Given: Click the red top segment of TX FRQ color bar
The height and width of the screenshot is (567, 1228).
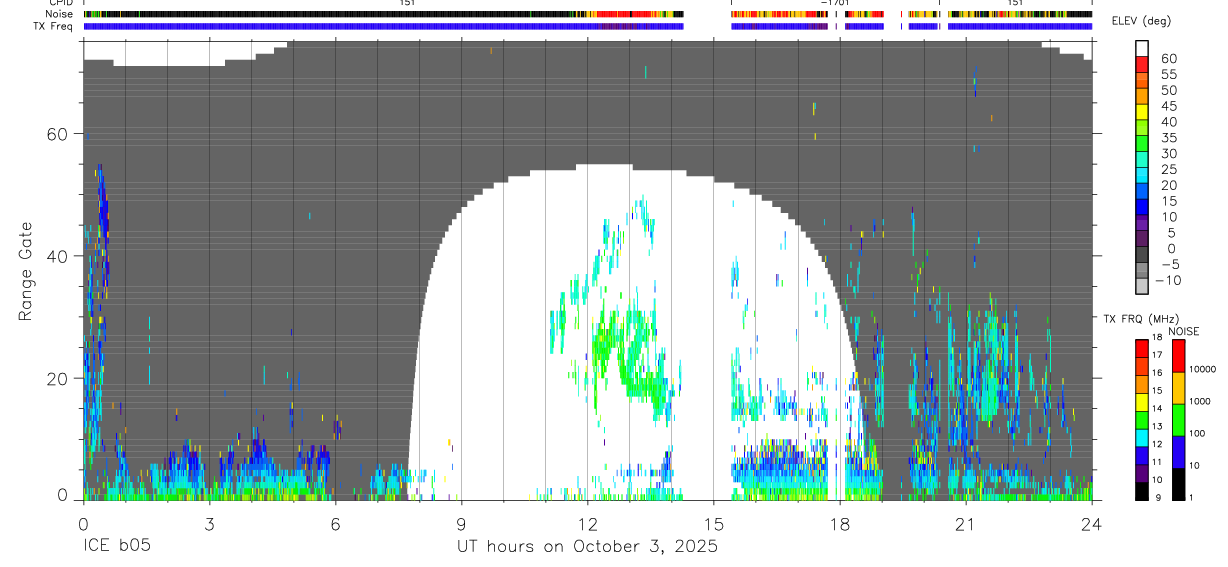Looking at the screenshot, I should 1142,348.
